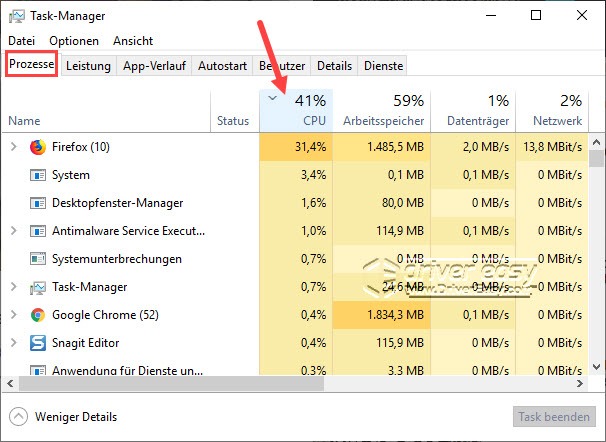Click the Desktopfenster-Manager process icon

coord(37,203)
